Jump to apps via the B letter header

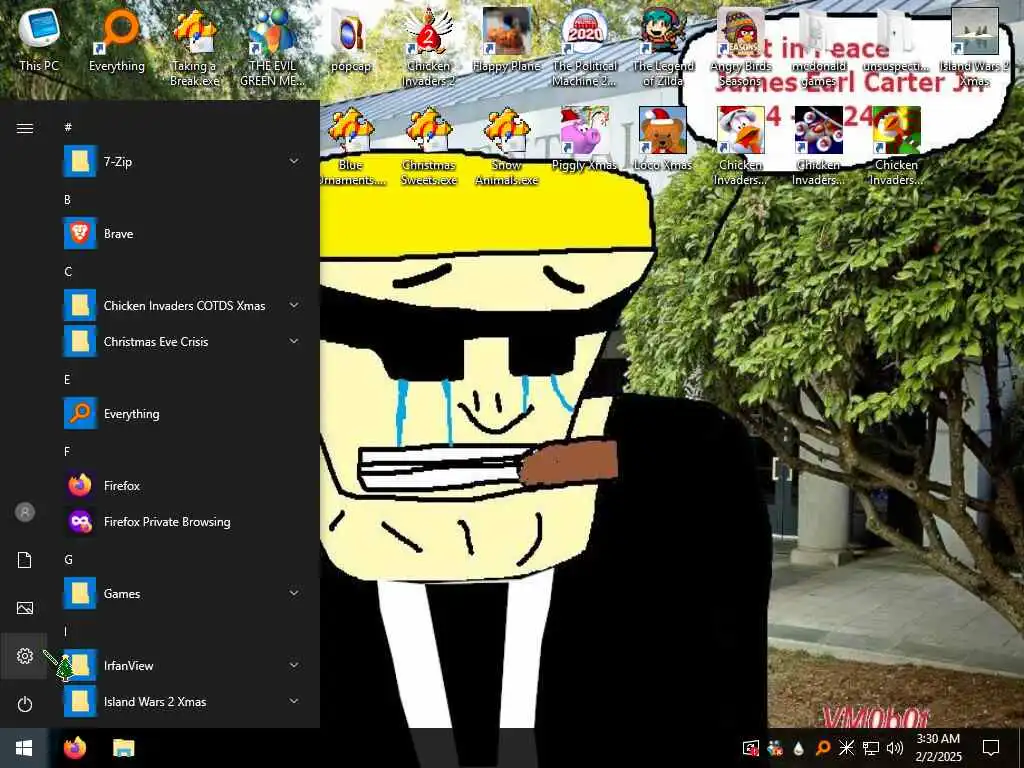pos(67,199)
